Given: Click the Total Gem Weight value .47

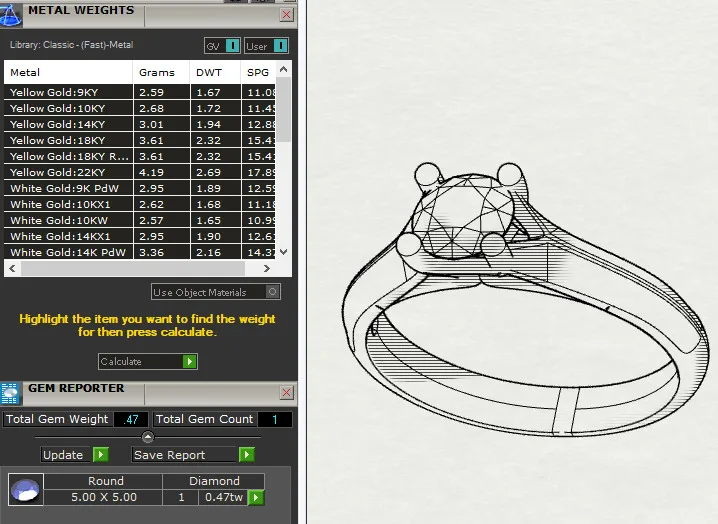Looking at the screenshot, I should pos(131,419).
